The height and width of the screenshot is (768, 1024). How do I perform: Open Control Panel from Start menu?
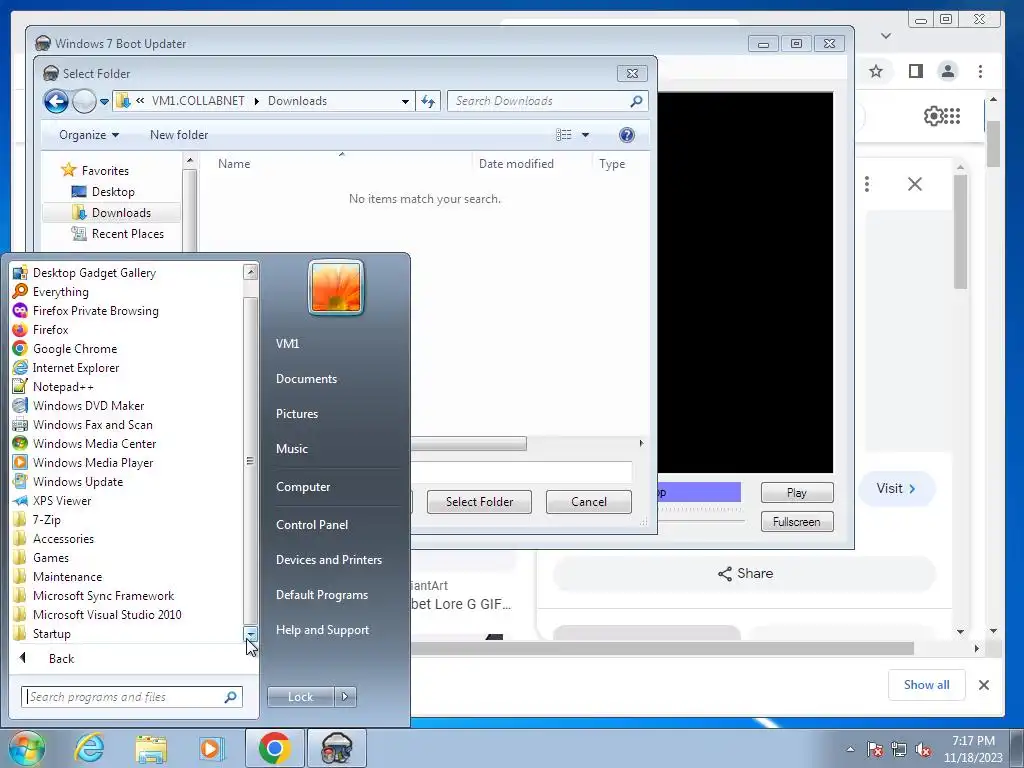pos(312,524)
